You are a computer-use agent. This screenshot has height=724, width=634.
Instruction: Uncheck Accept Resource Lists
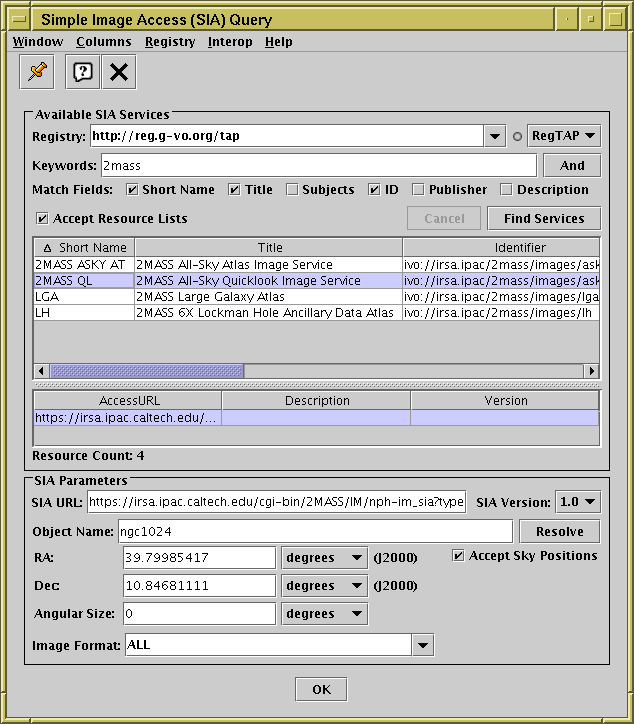point(42,218)
